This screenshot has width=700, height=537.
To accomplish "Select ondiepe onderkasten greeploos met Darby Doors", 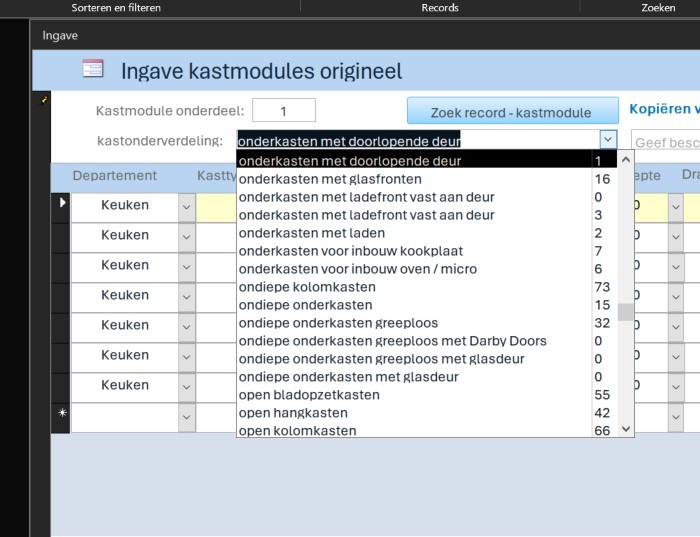I will click(x=427, y=341).
